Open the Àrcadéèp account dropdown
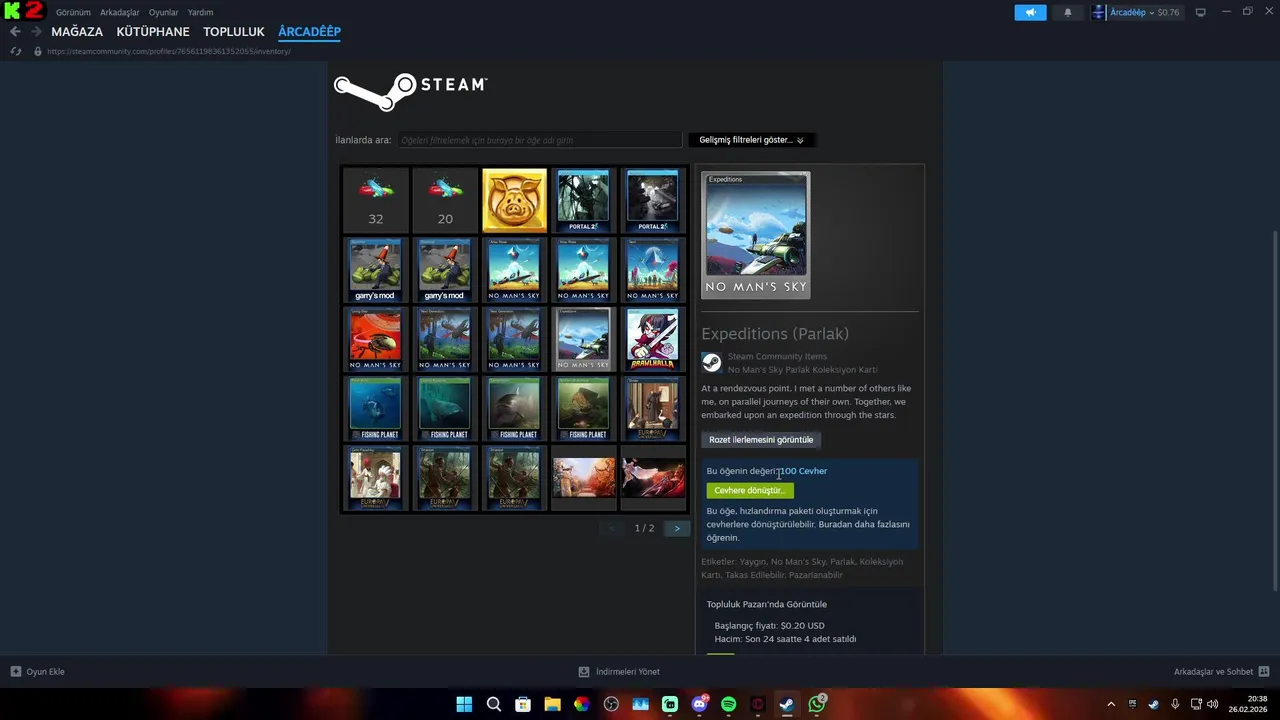Image resolution: width=1280 pixels, height=720 pixels. 1136,12
